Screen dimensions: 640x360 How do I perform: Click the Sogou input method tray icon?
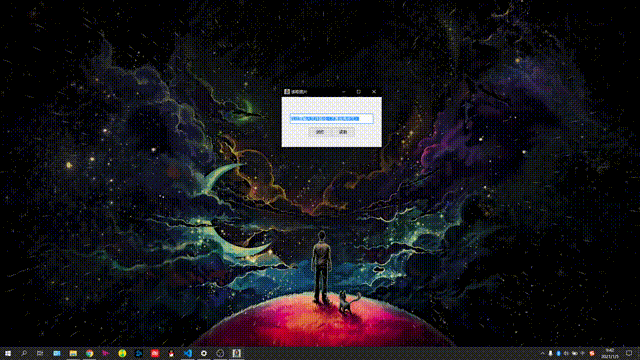tap(592, 353)
